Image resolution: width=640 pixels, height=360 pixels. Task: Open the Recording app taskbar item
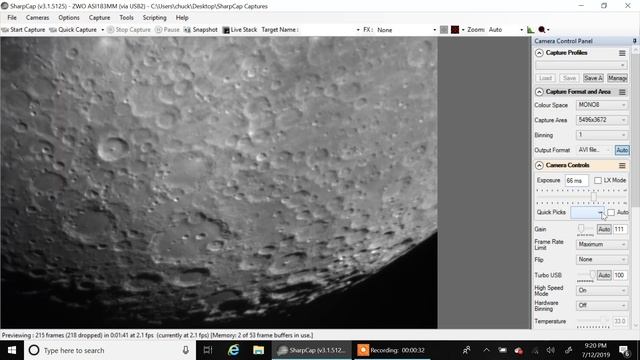pyautogui.click(x=392, y=350)
